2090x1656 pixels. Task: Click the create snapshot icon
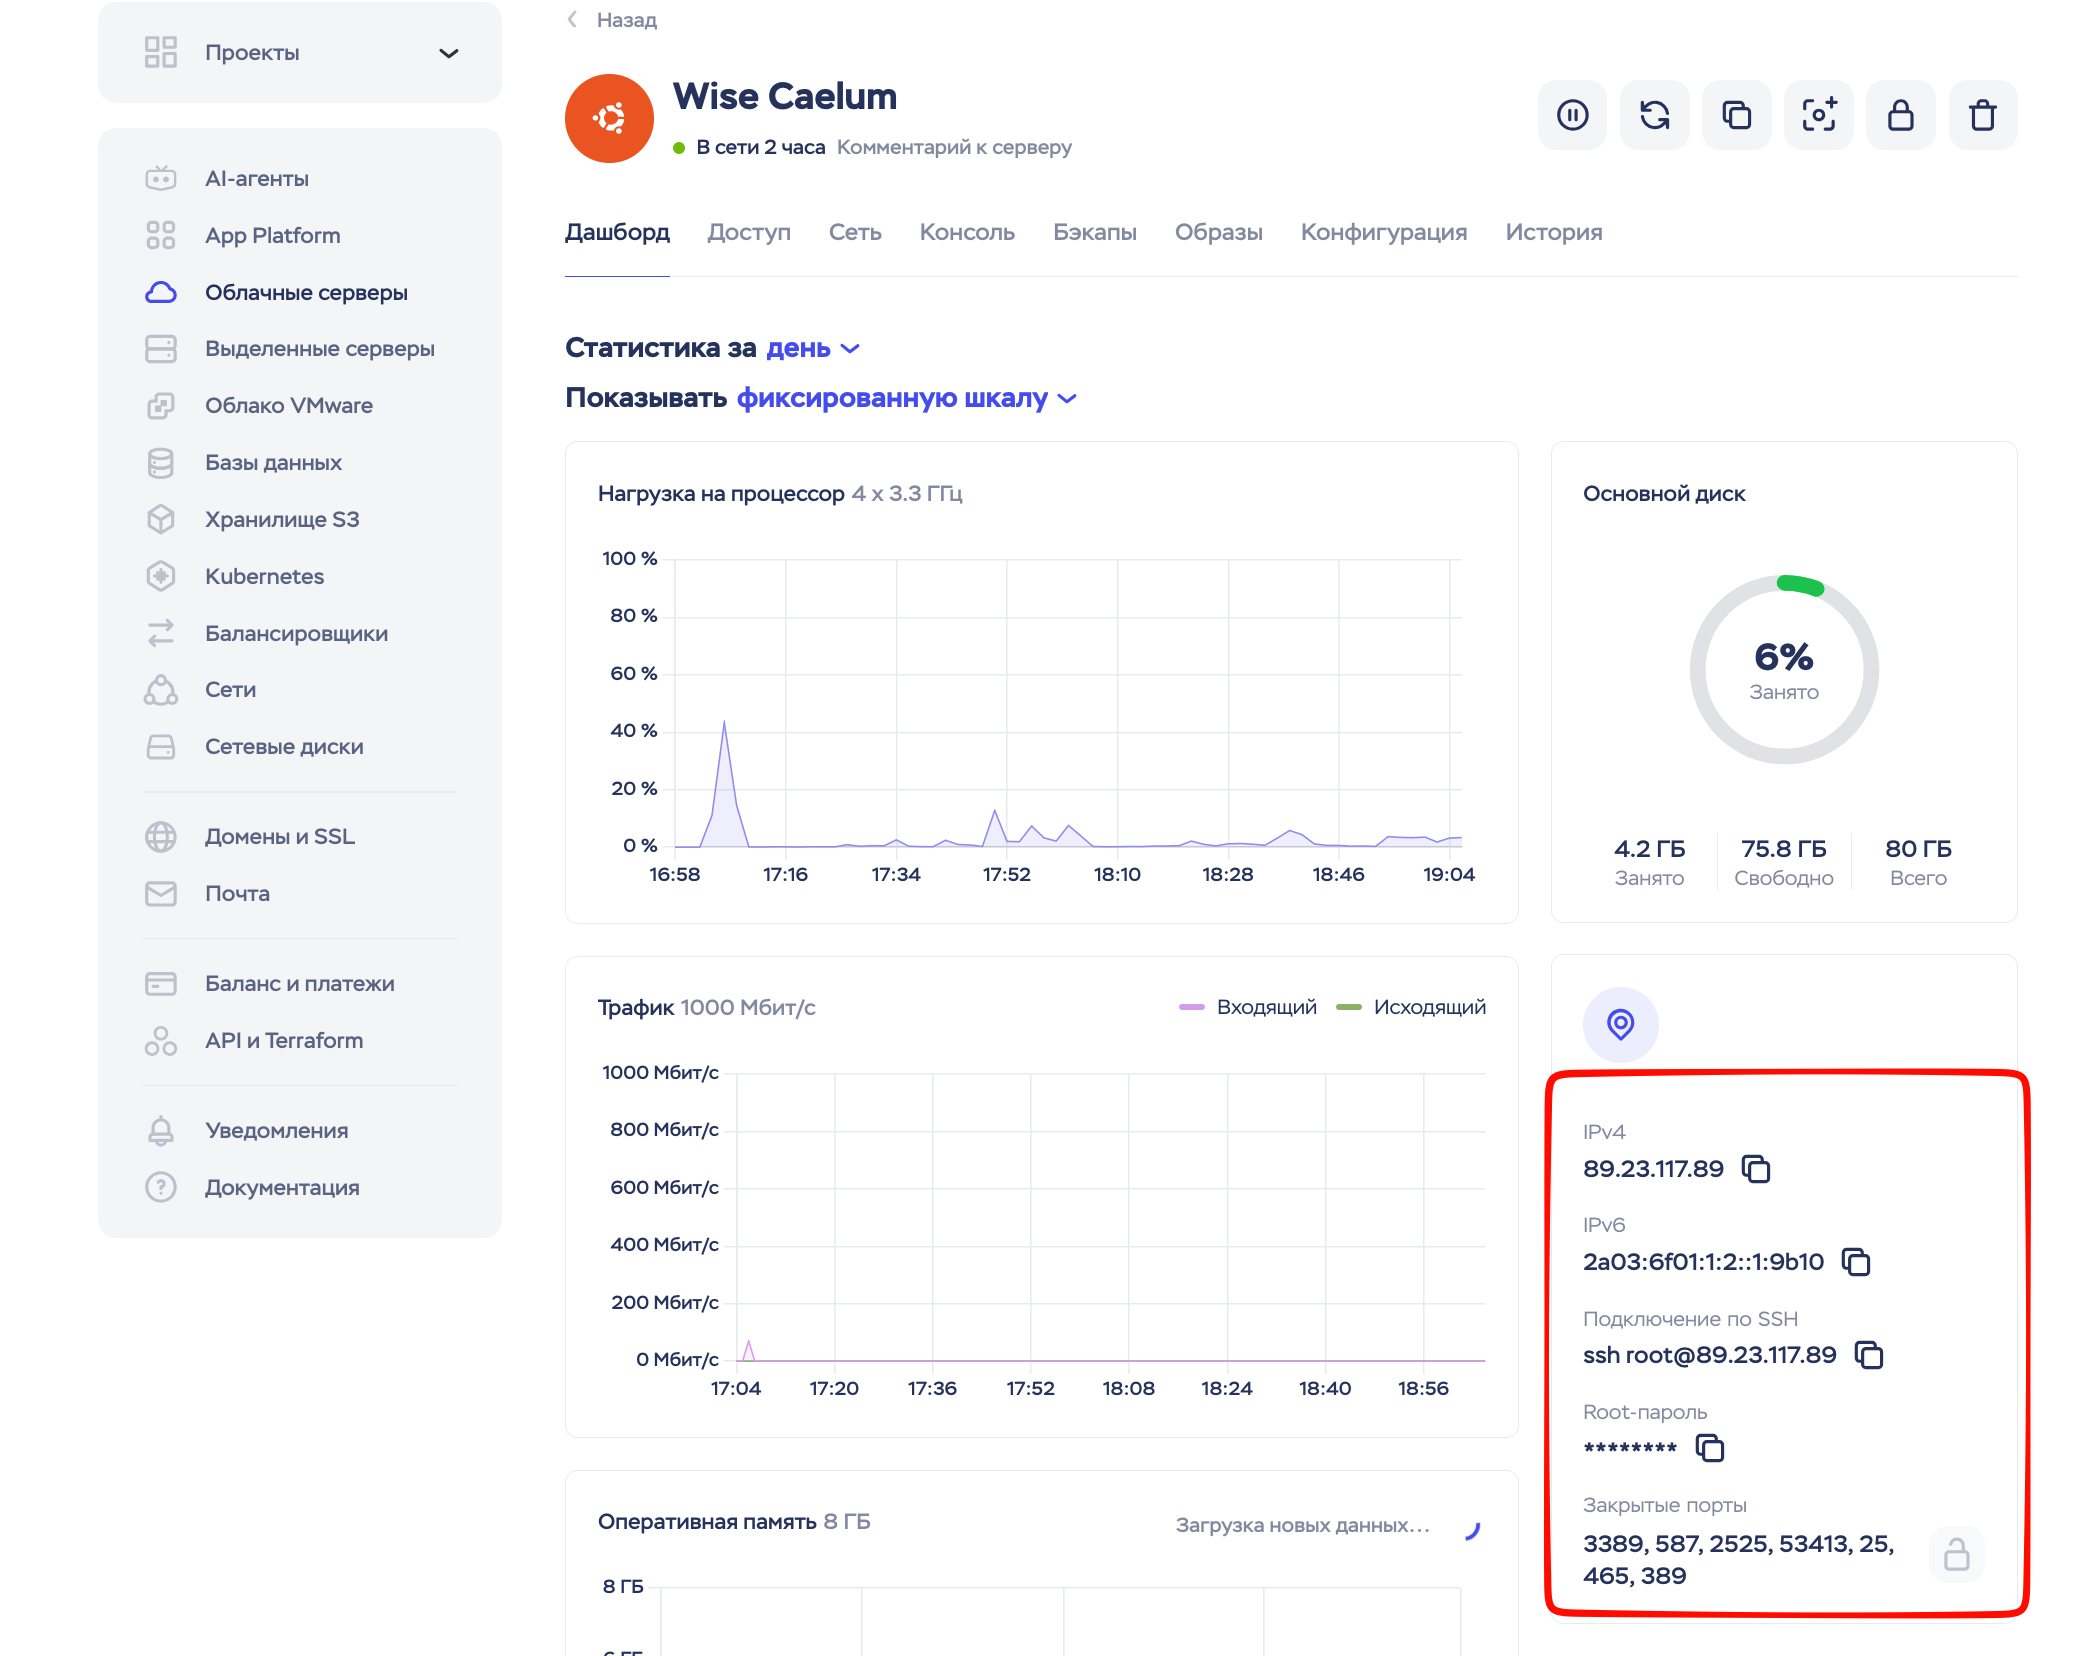click(1818, 116)
